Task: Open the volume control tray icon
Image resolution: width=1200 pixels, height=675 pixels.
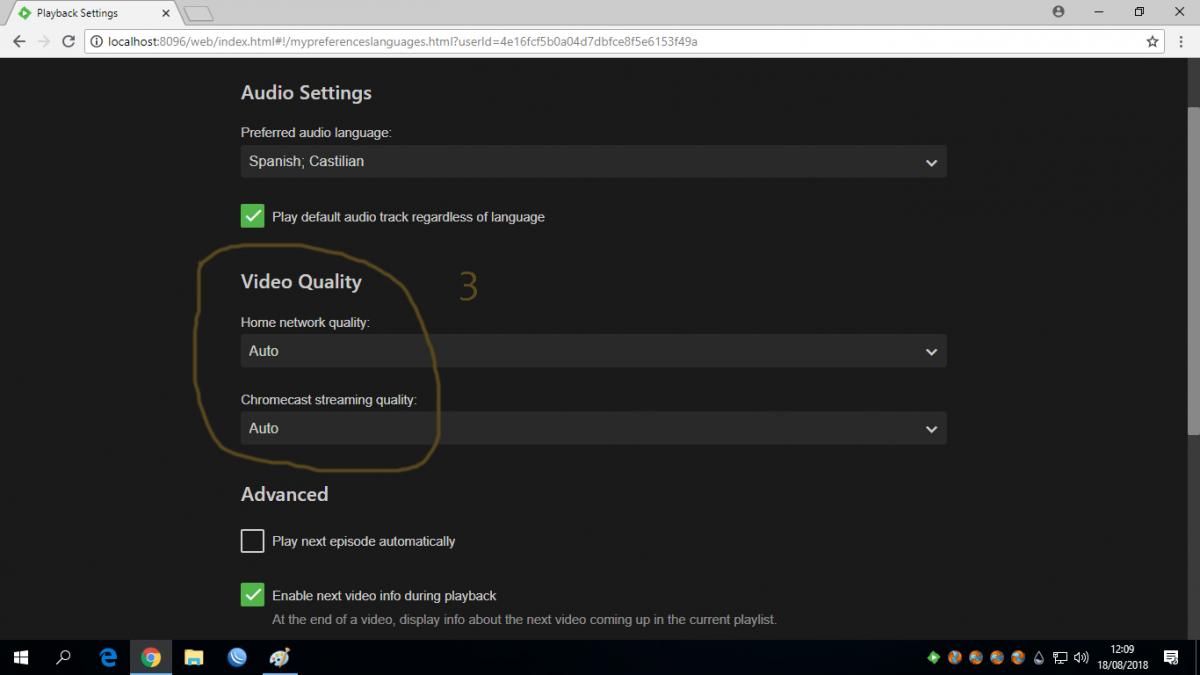Action: (x=1081, y=658)
